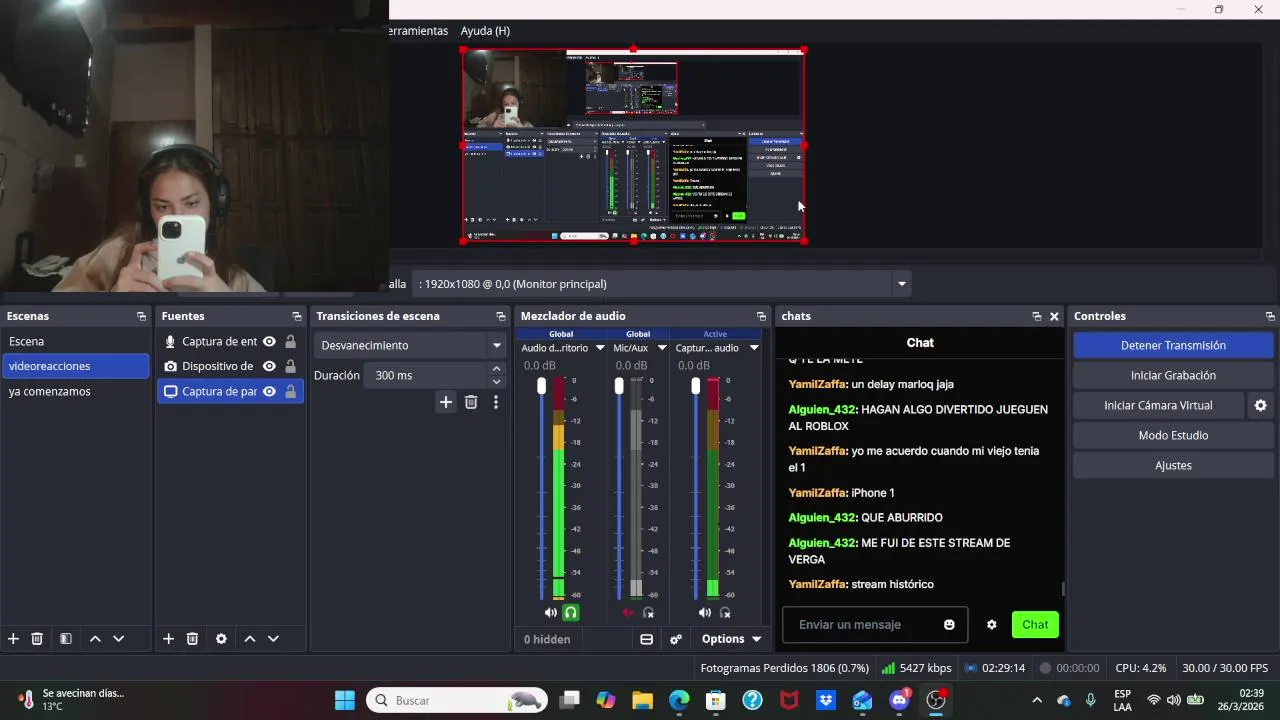Add a new scene with plus icon in Escenas
The width and height of the screenshot is (1280, 720).
[13, 639]
